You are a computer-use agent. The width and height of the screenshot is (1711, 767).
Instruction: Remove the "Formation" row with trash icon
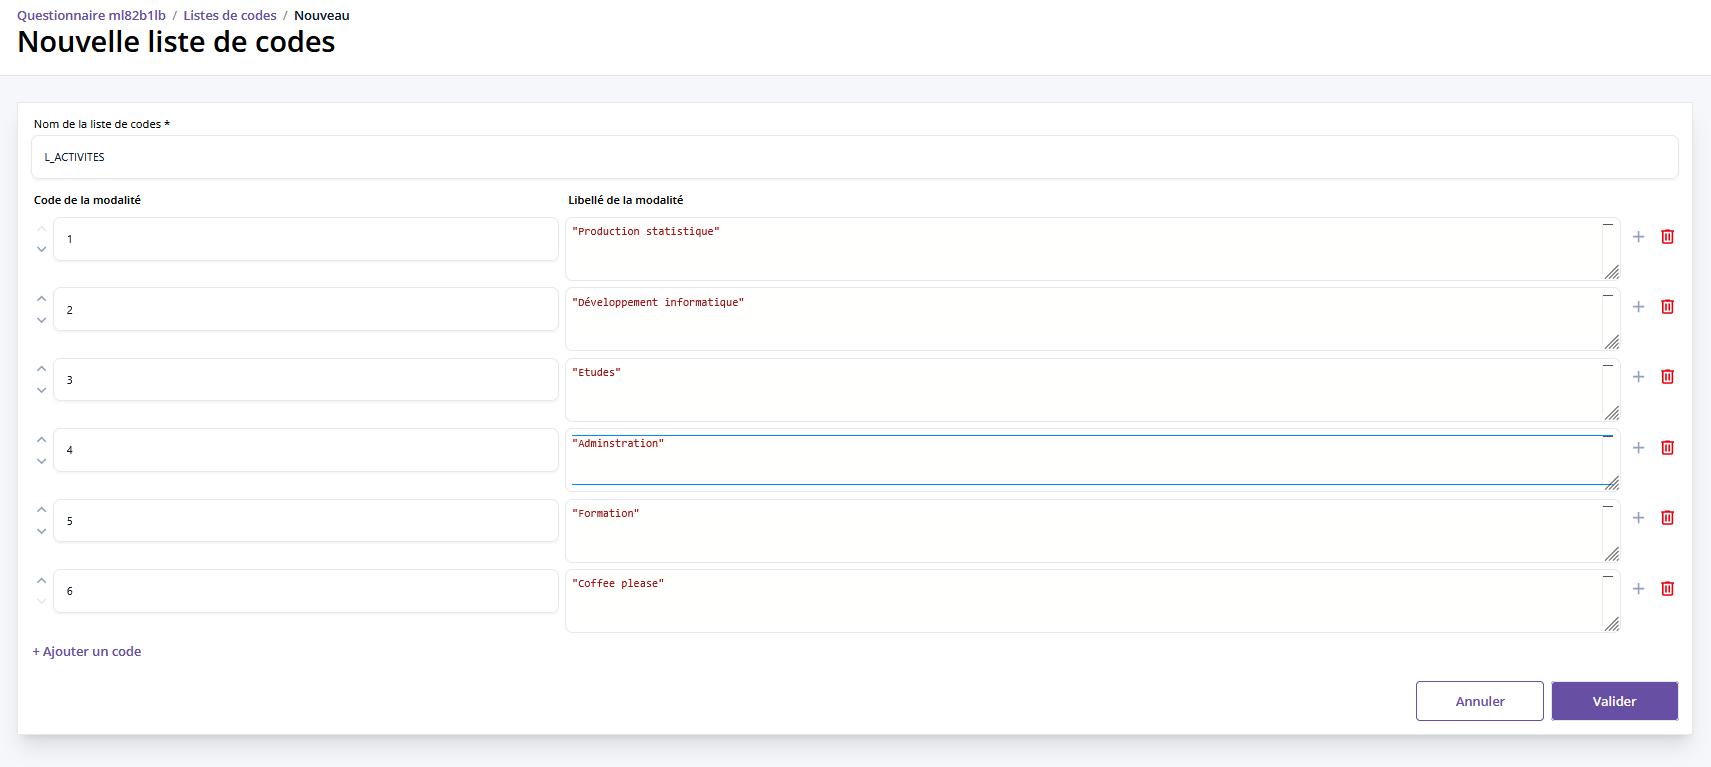point(1667,518)
